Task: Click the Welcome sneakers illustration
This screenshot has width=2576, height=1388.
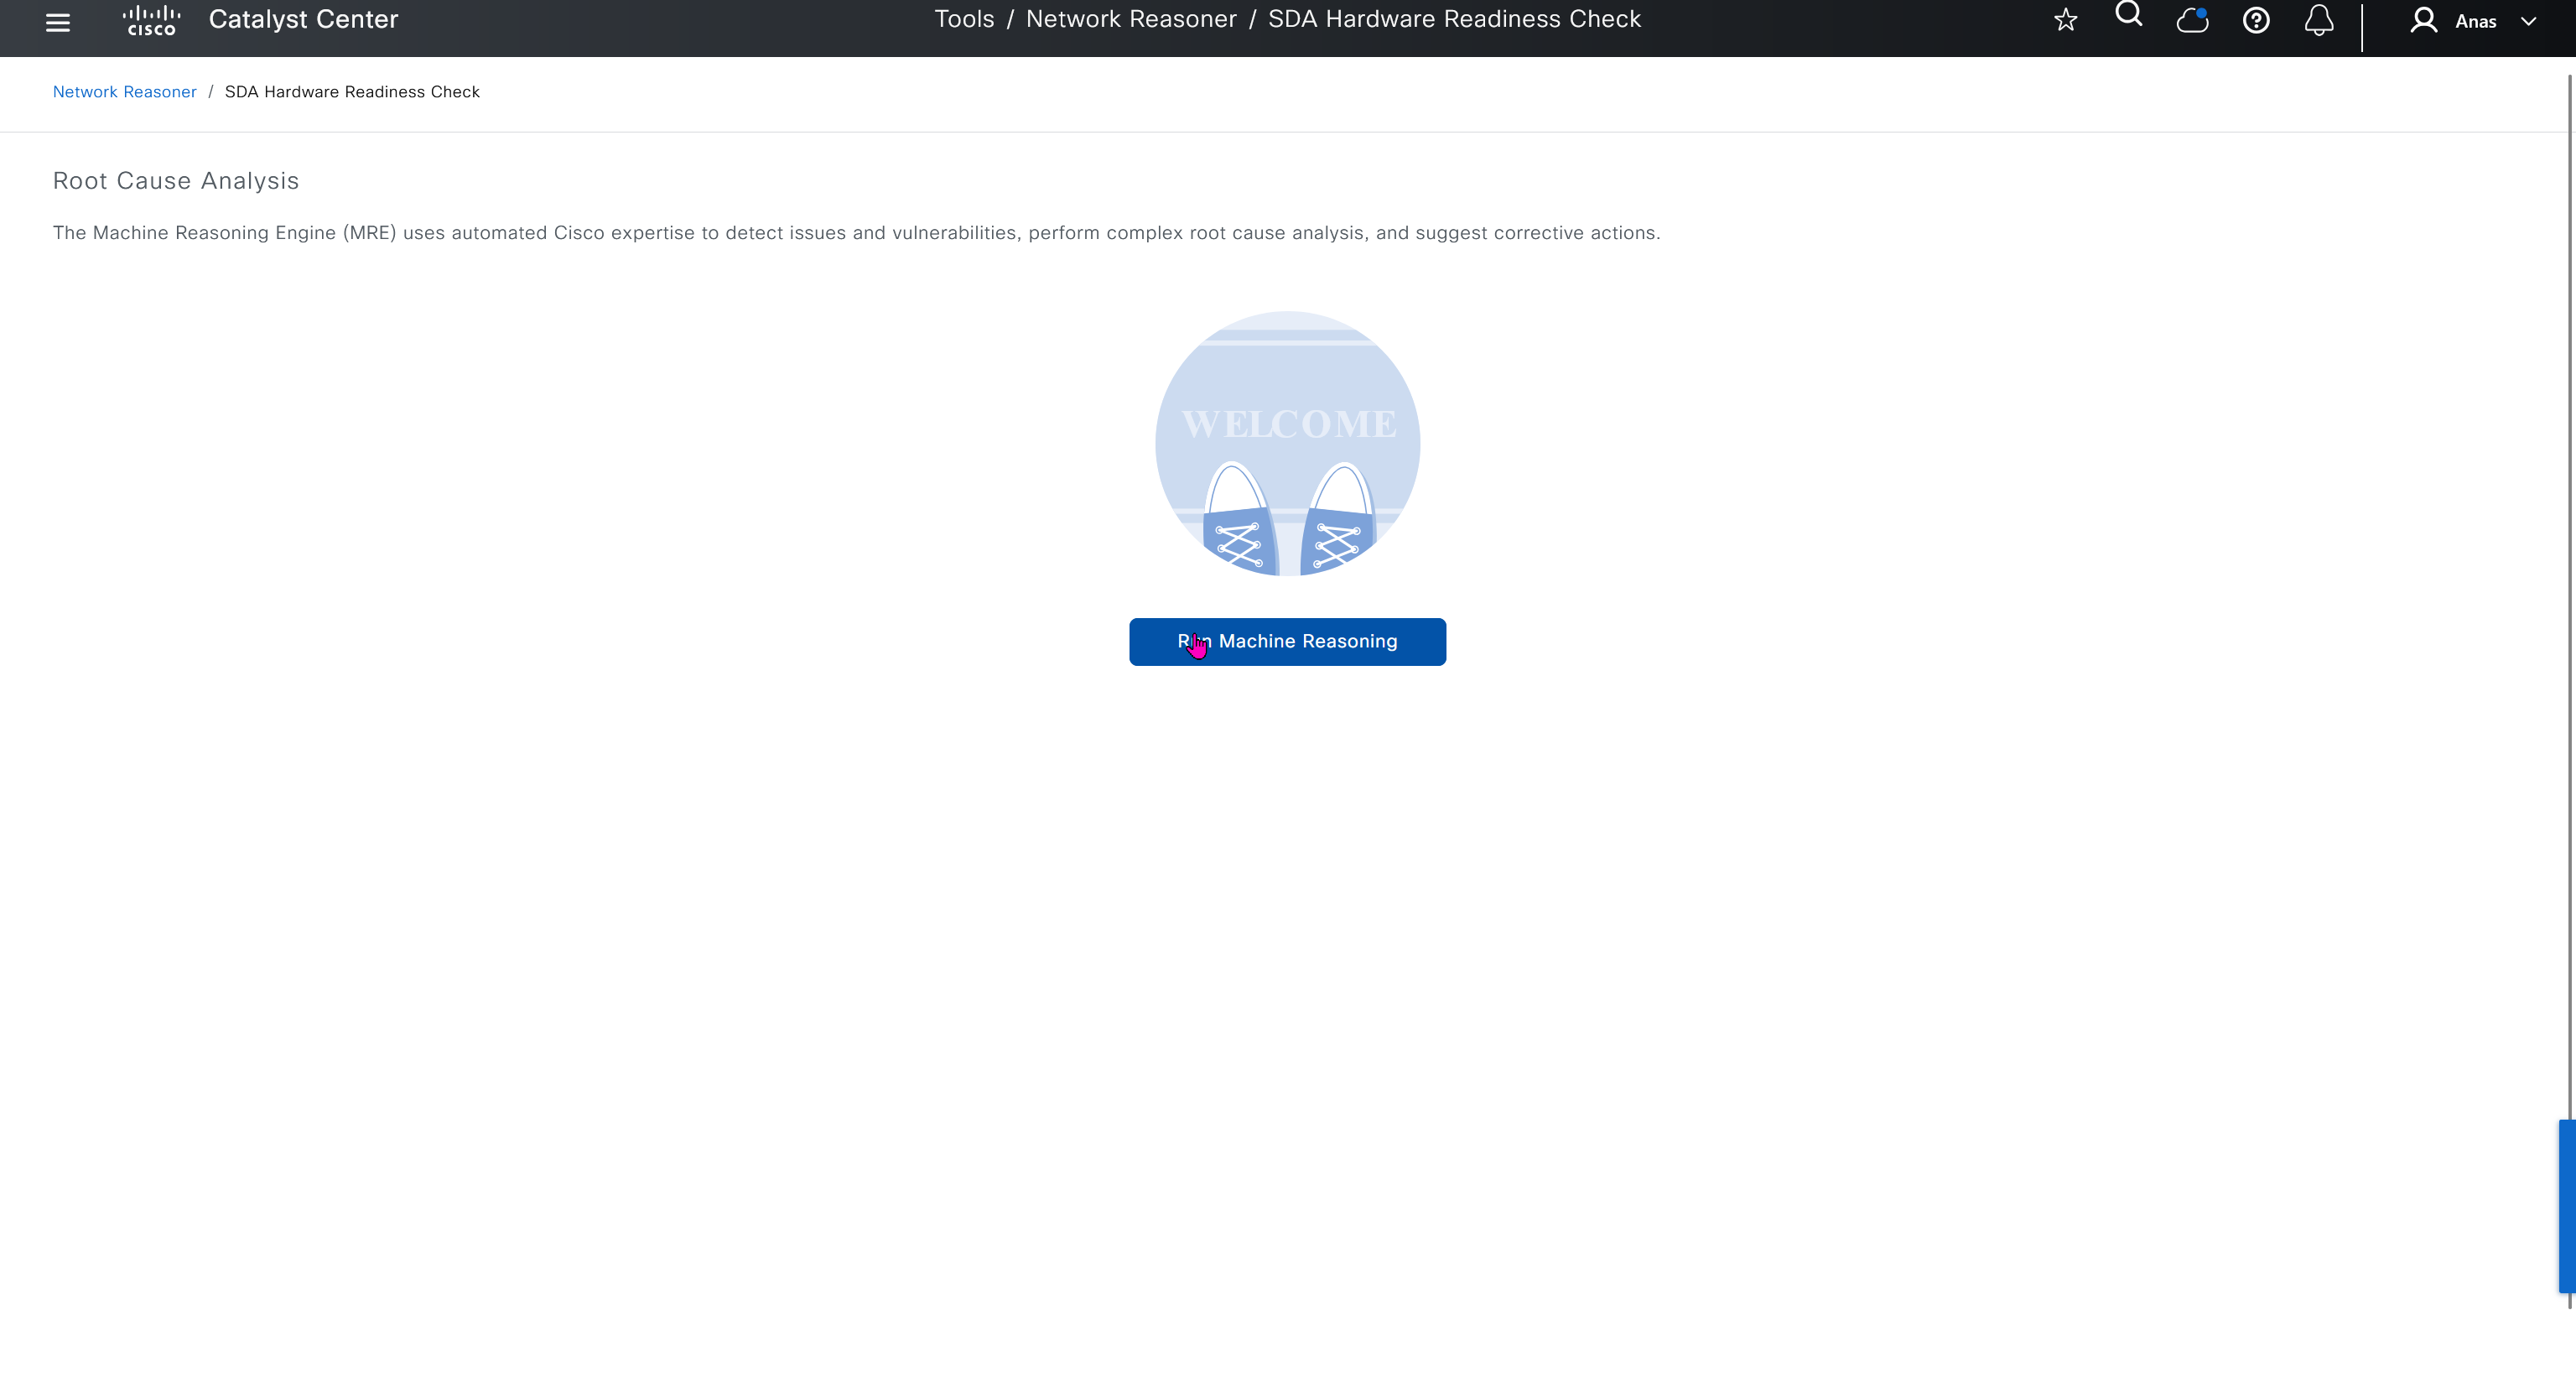Action: point(1287,443)
